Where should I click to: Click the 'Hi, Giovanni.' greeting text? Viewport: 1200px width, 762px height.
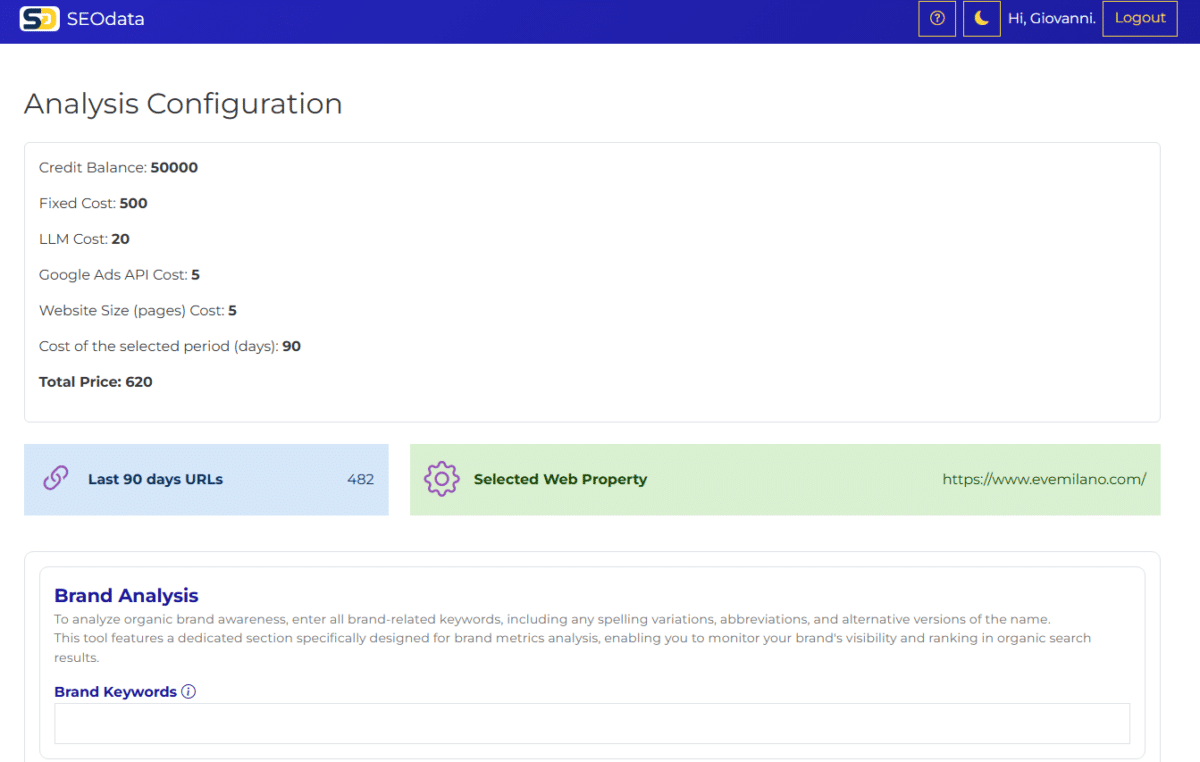1052,18
